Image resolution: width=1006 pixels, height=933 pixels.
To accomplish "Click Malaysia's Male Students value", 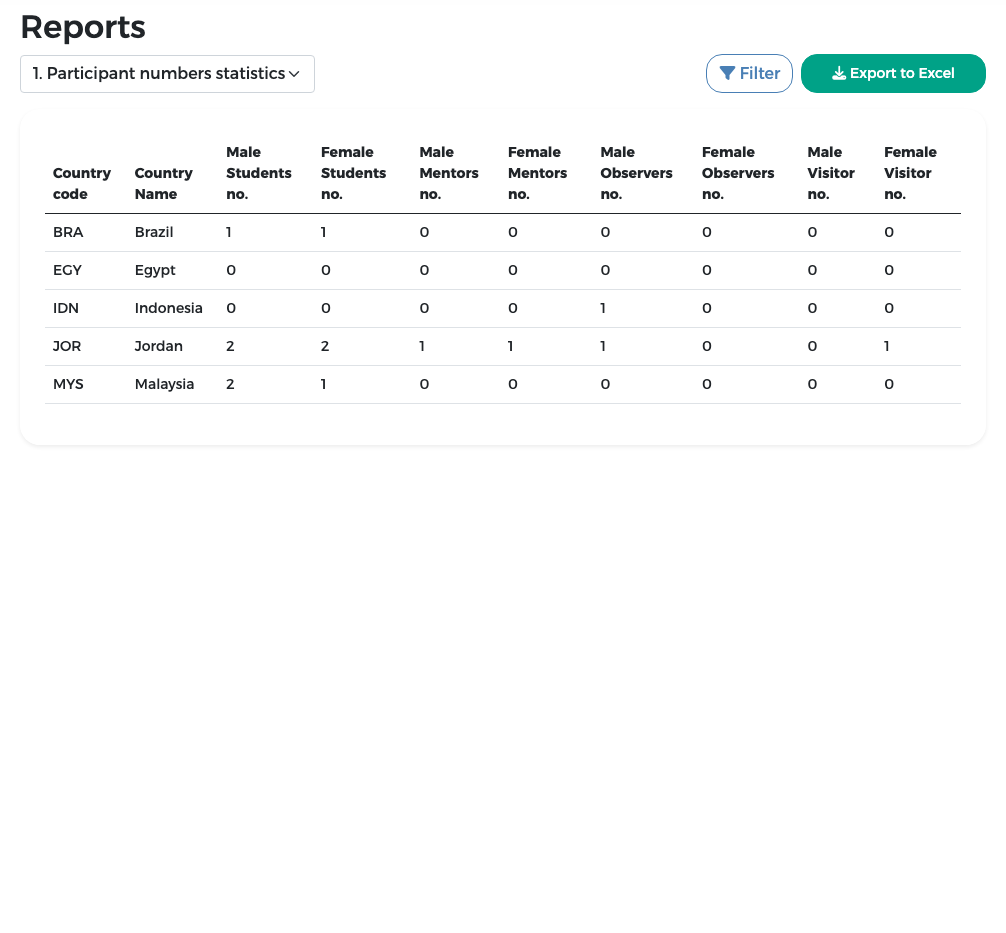I will point(230,384).
